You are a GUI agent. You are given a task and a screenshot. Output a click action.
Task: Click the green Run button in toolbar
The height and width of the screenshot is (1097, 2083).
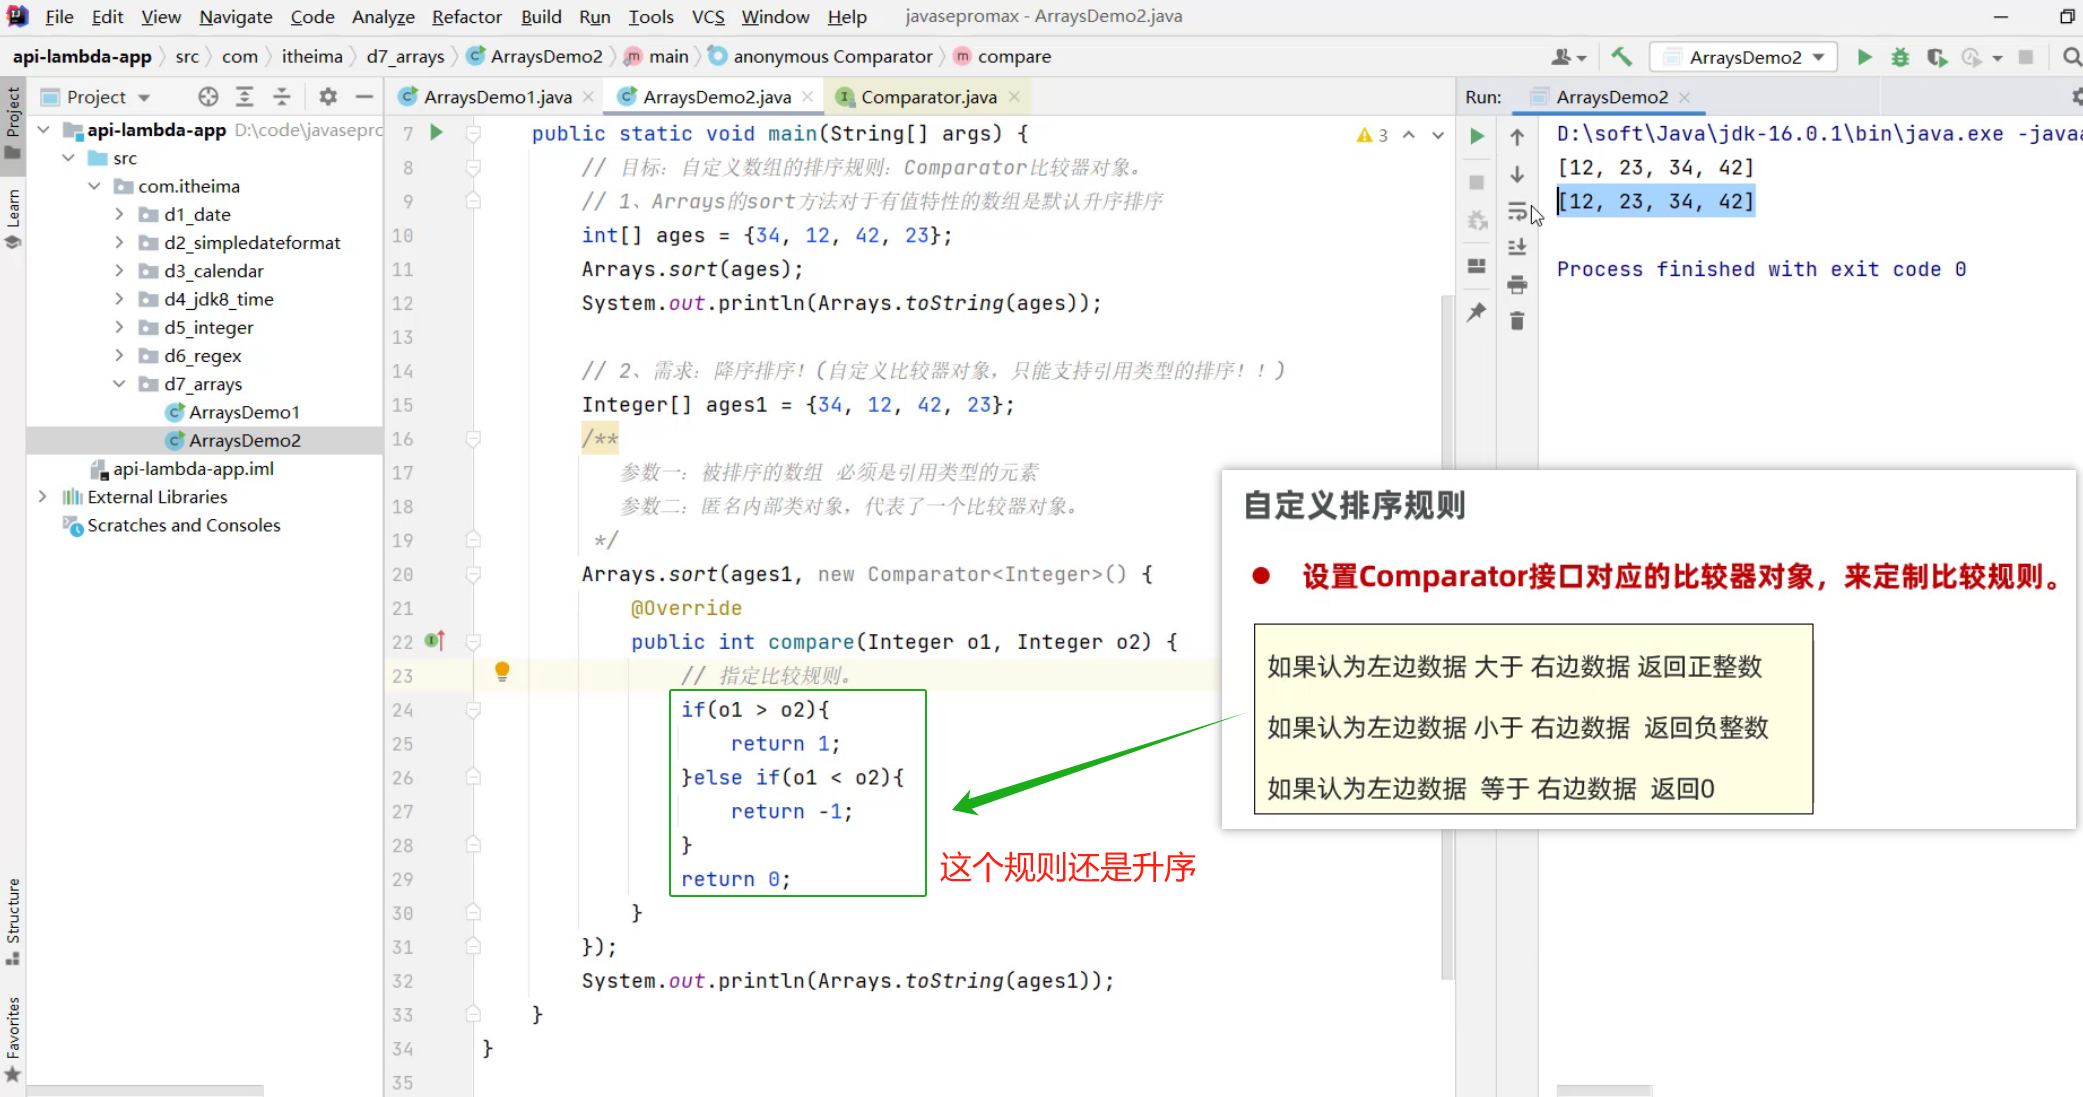coord(1864,57)
